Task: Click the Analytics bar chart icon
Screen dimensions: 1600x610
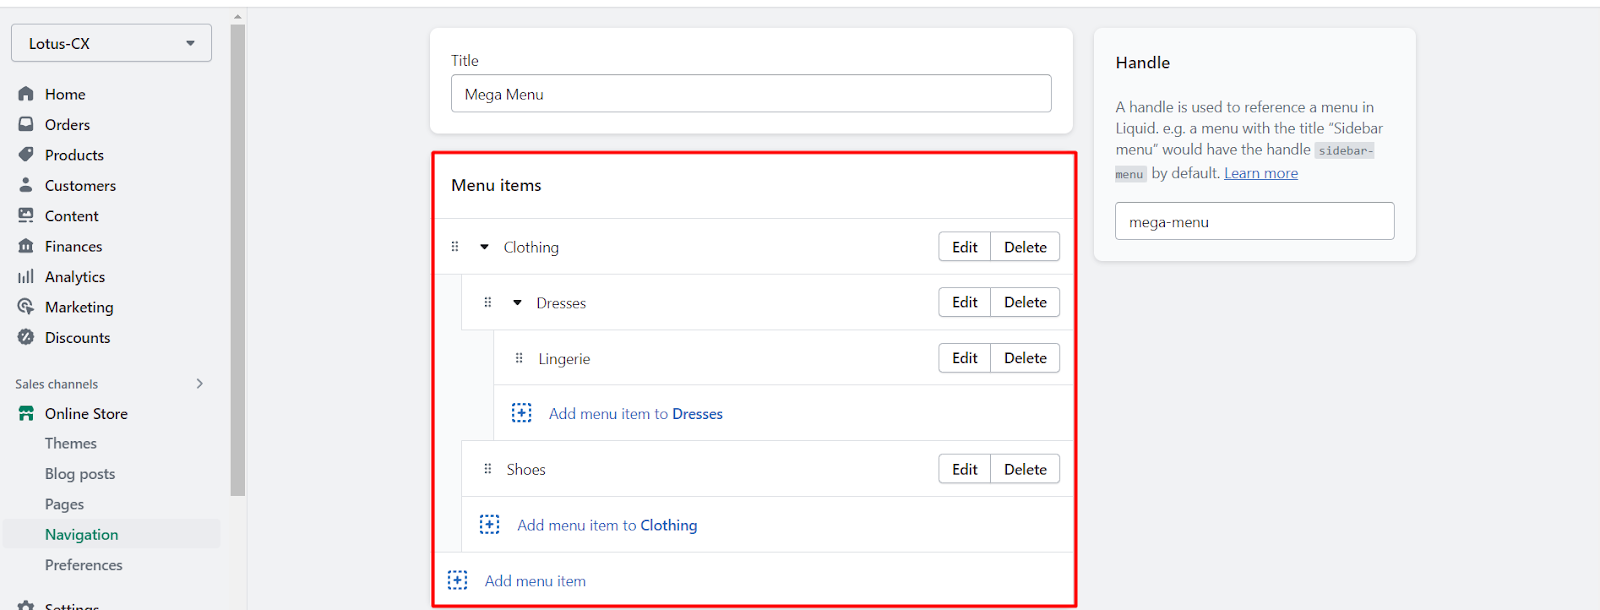Action: pyautogui.click(x=26, y=277)
